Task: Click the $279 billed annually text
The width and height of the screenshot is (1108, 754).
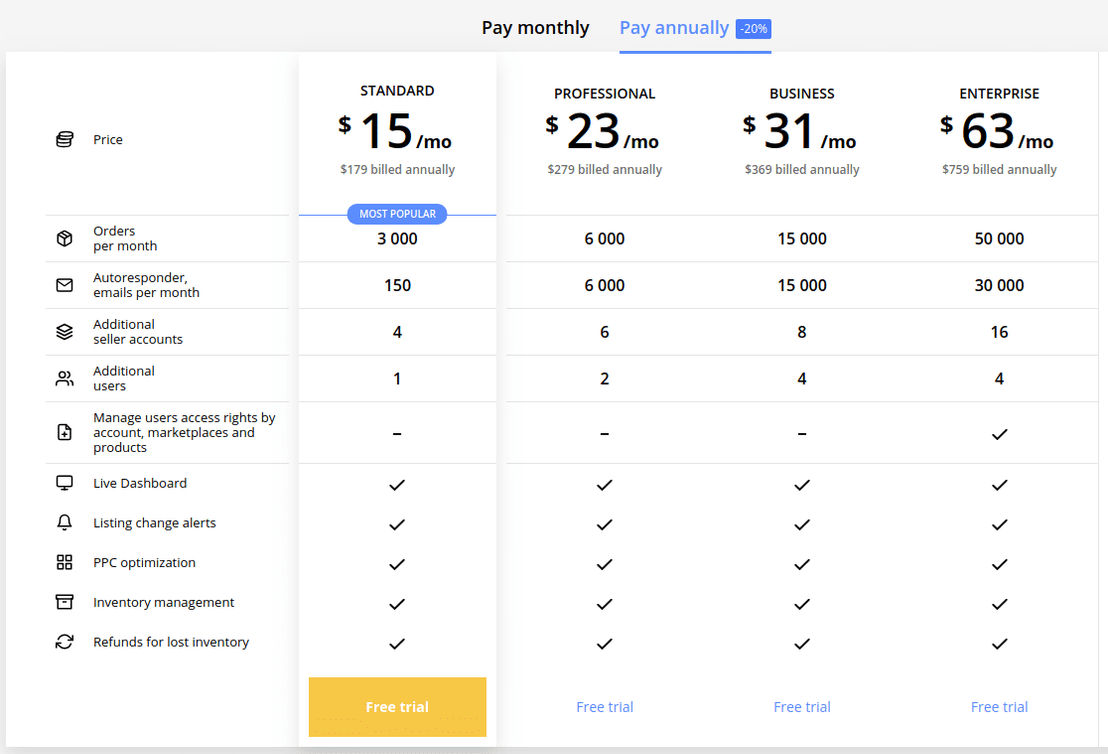Action: (604, 169)
